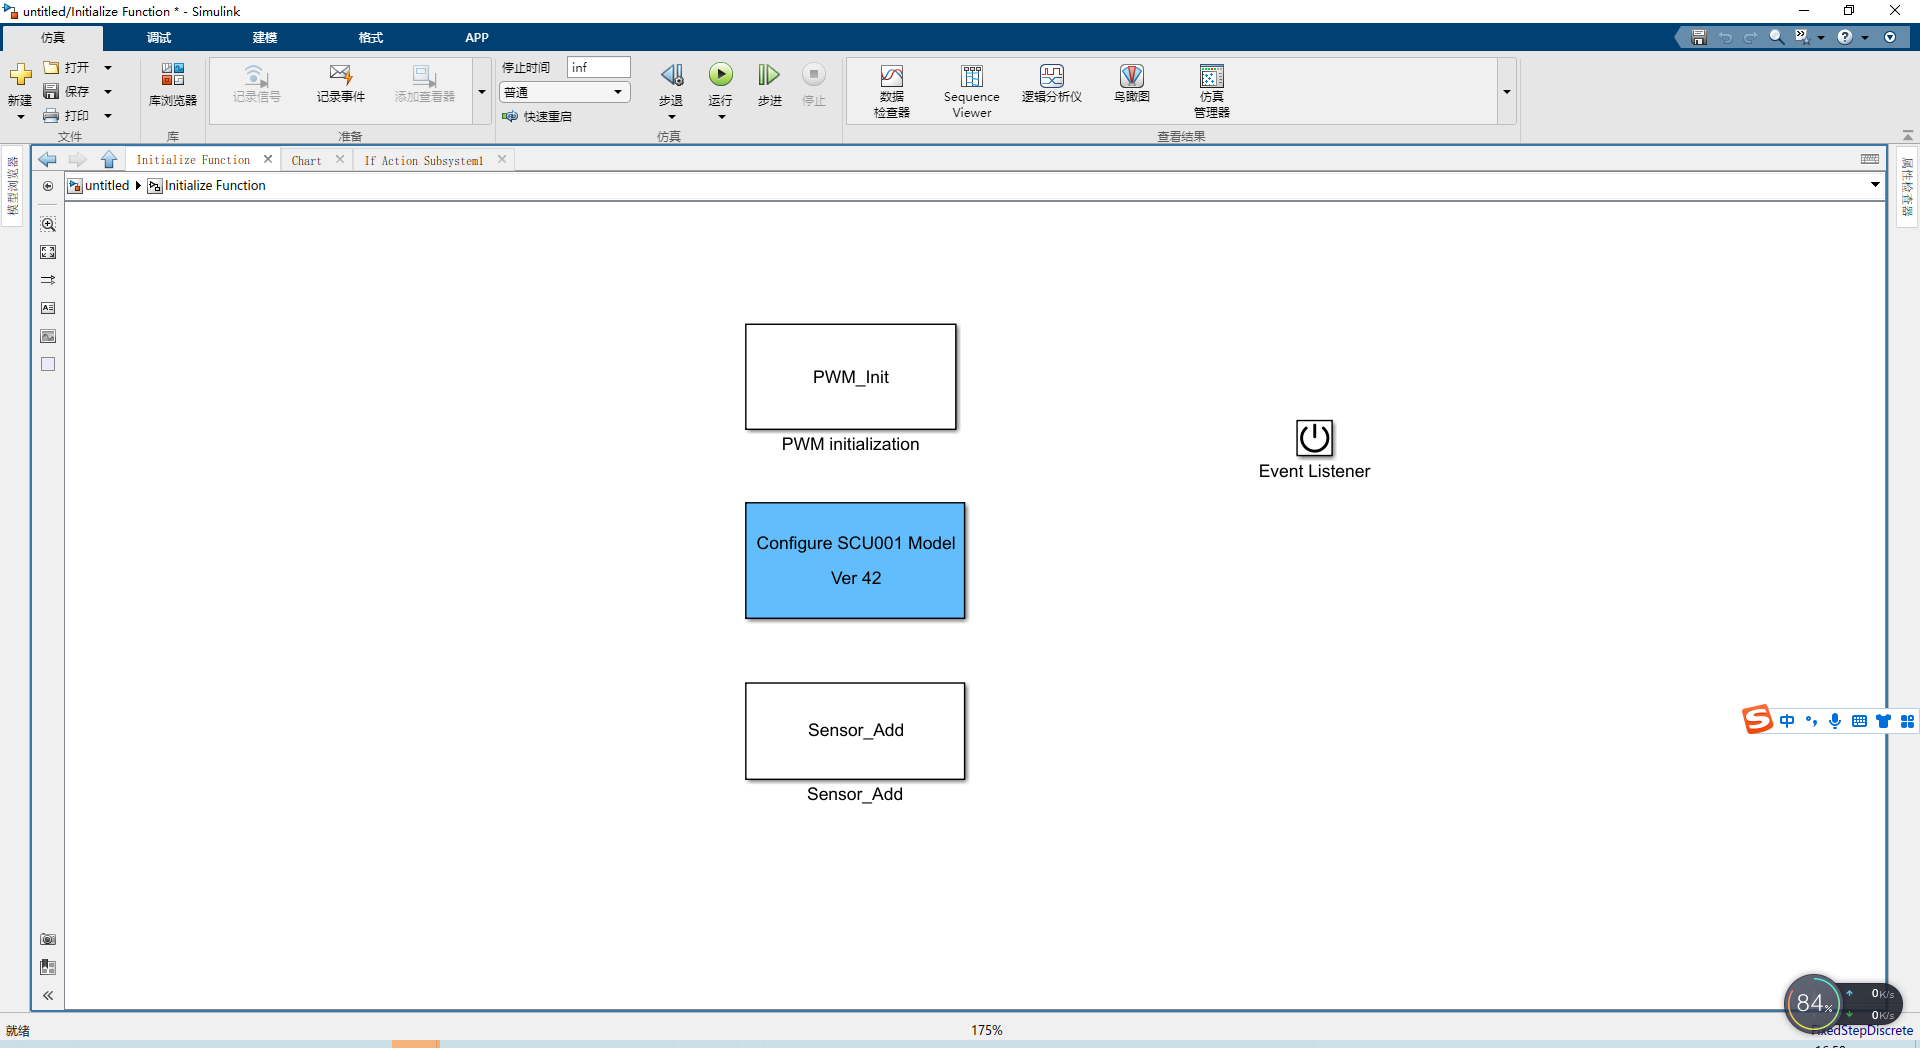1920x1048 pixels.
Task: Switch to the APP ribbon tab
Action: click(x=476, y=38)
